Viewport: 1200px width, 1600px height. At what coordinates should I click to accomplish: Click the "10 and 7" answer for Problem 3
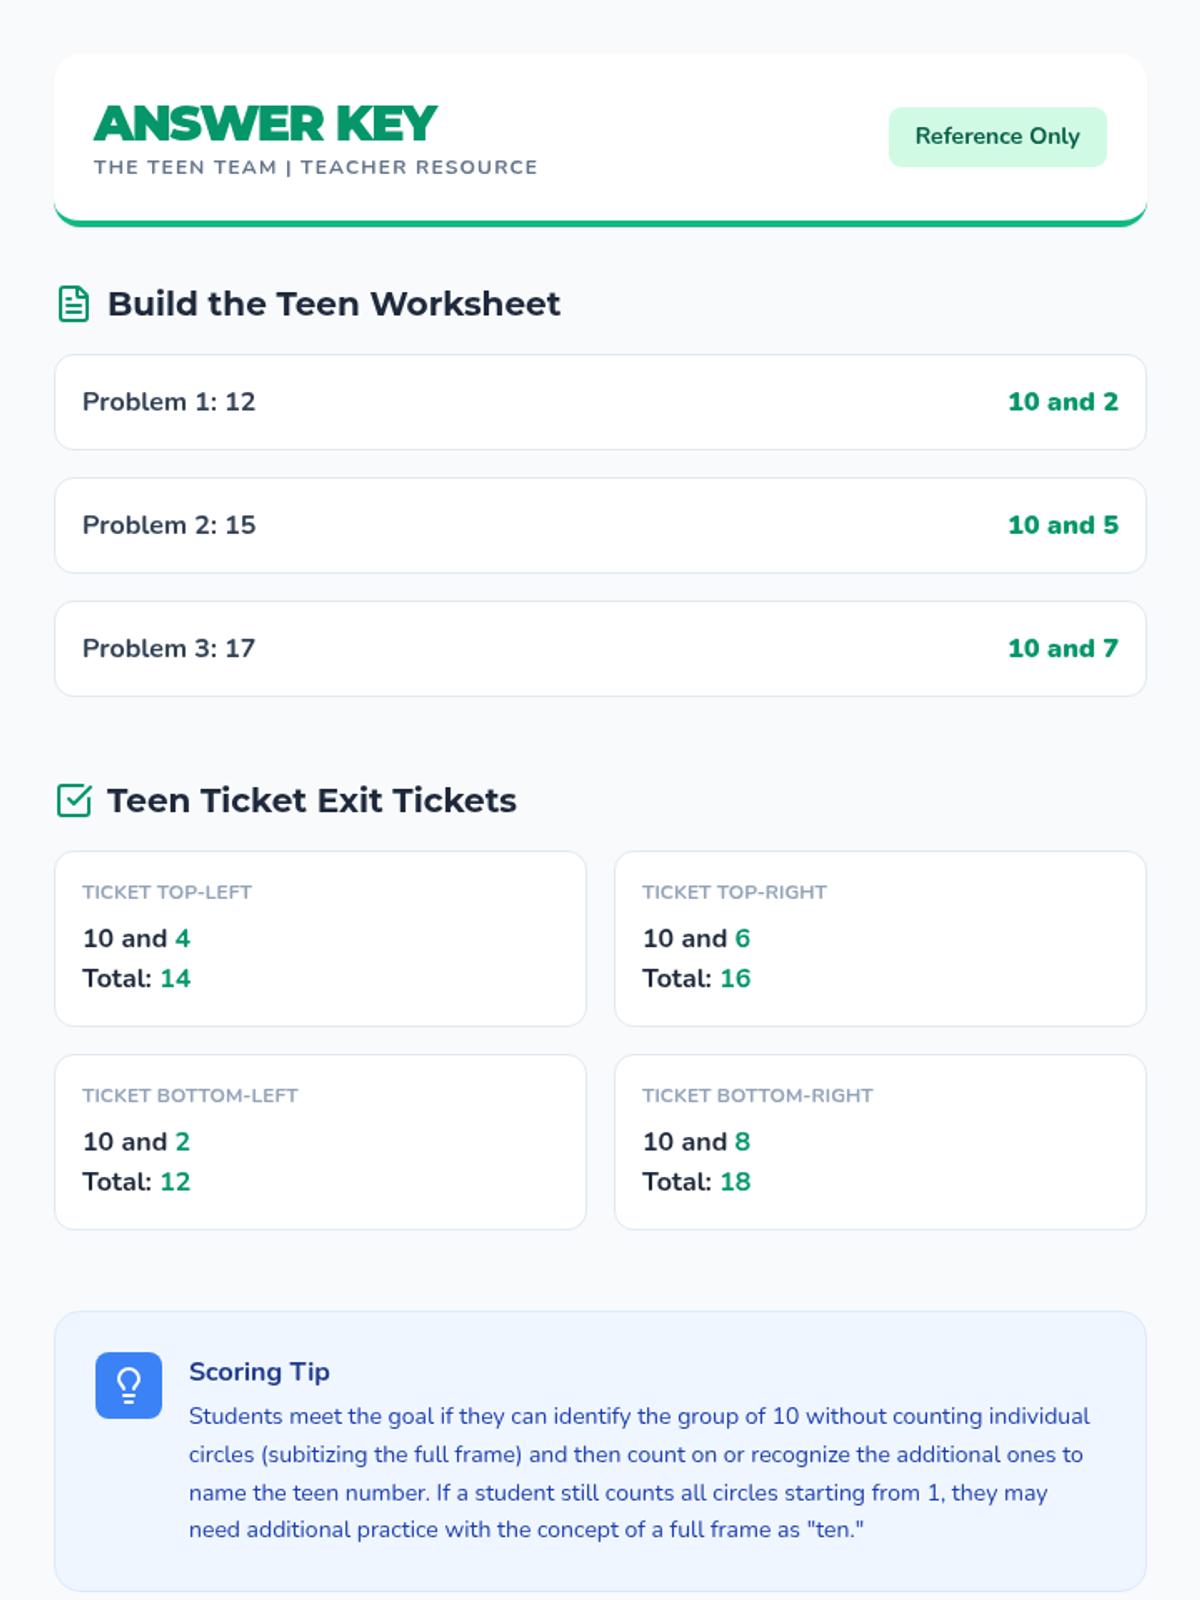(x=1062, y=648)
